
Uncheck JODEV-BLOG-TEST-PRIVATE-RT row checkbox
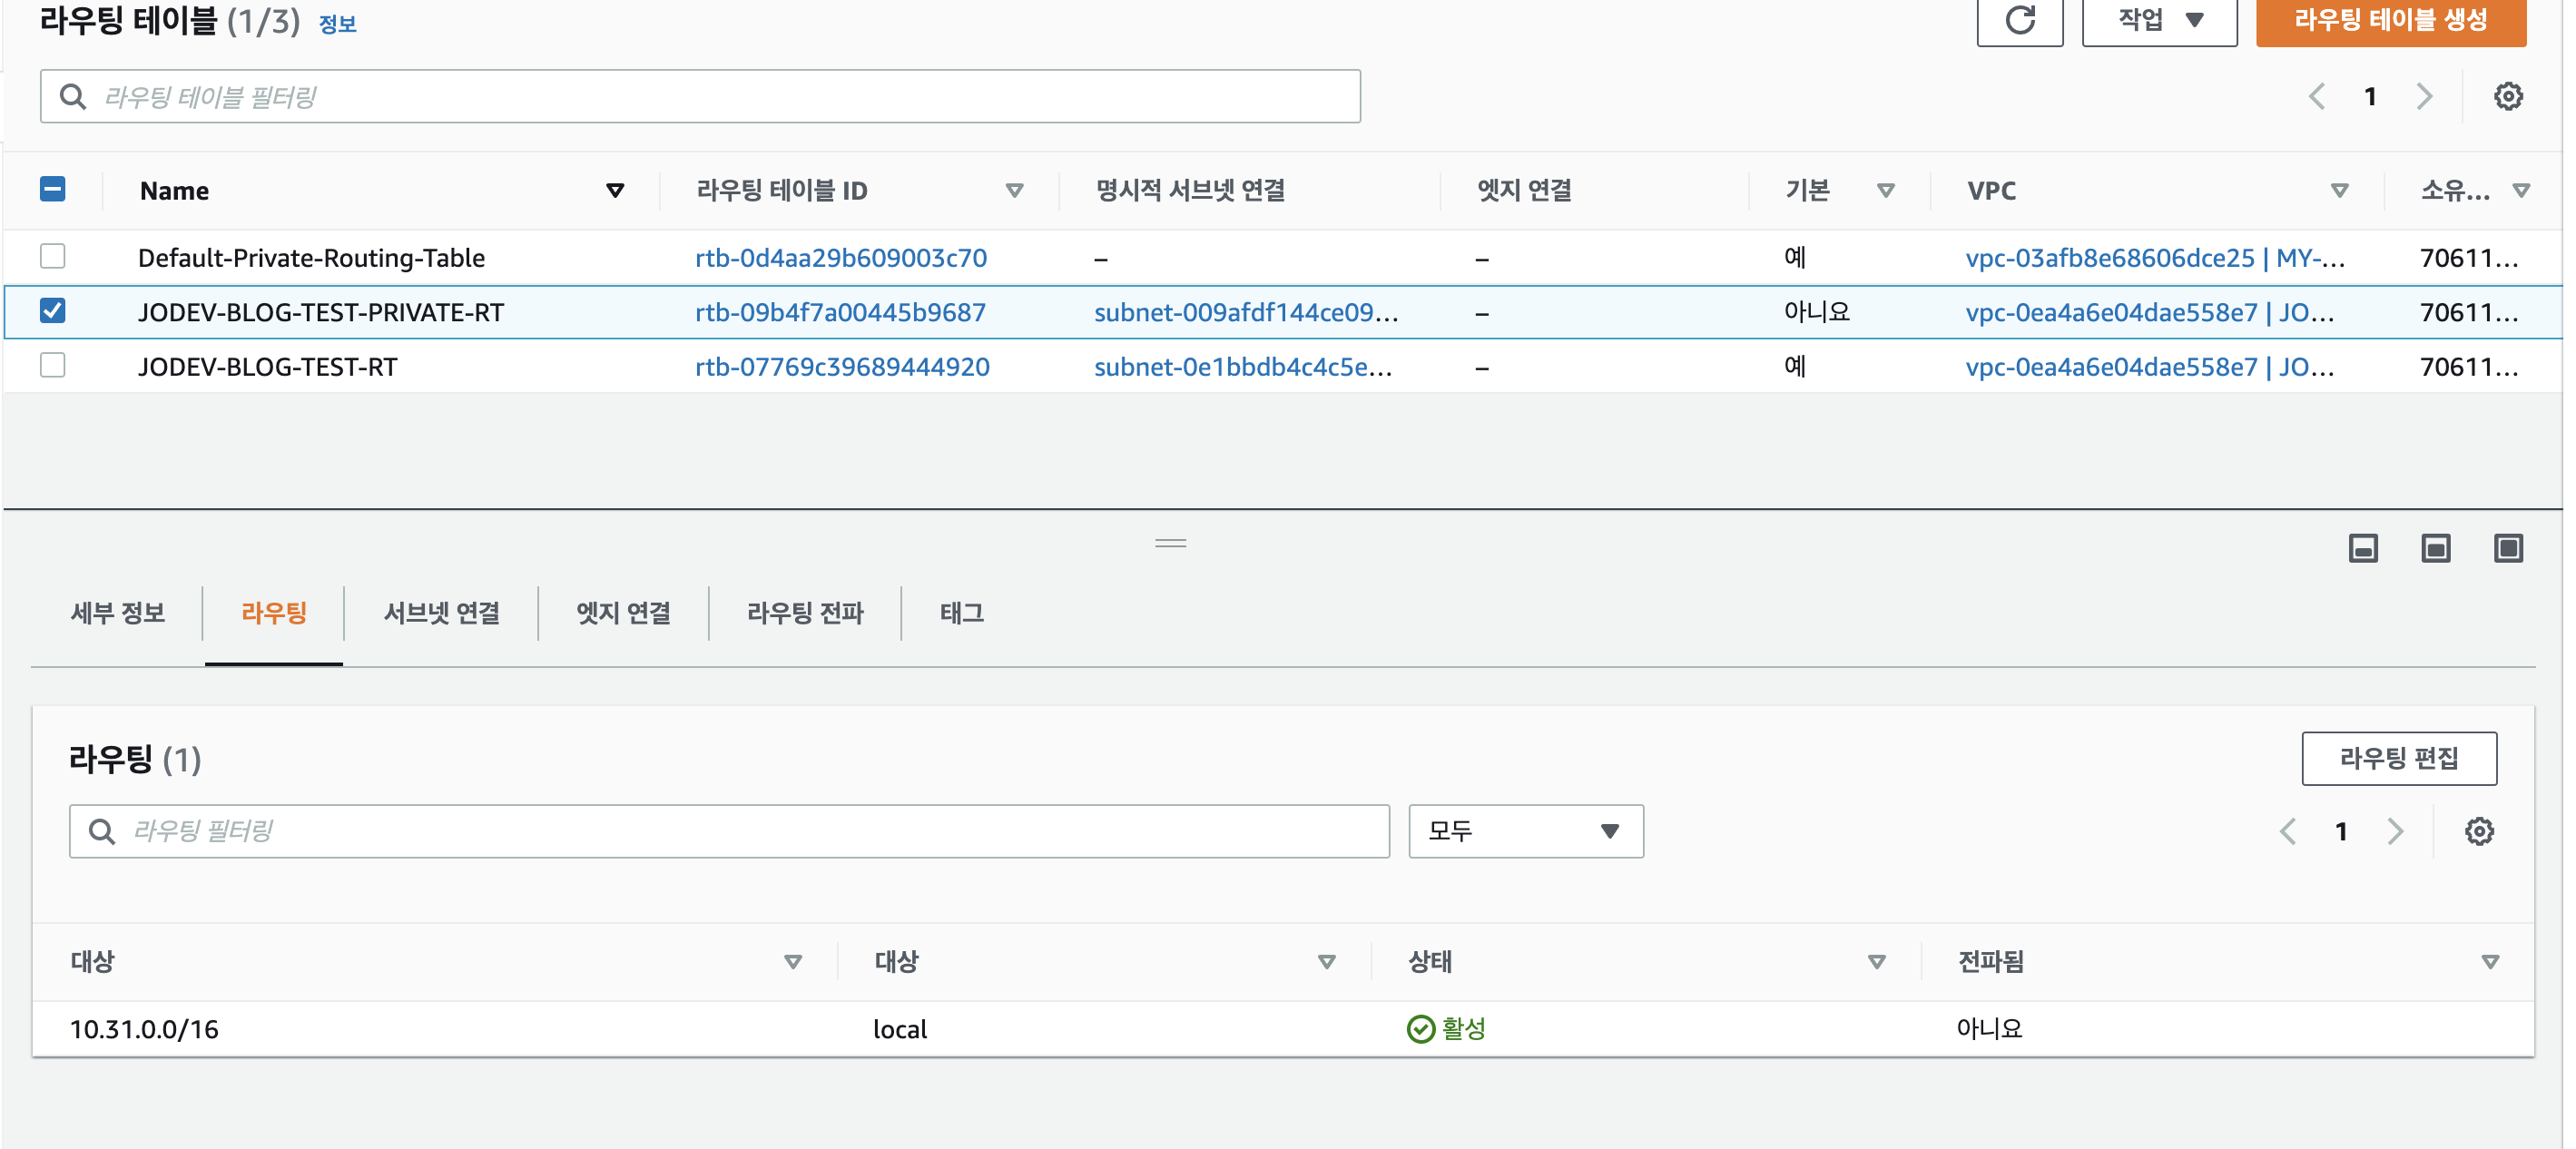[53, 311]
